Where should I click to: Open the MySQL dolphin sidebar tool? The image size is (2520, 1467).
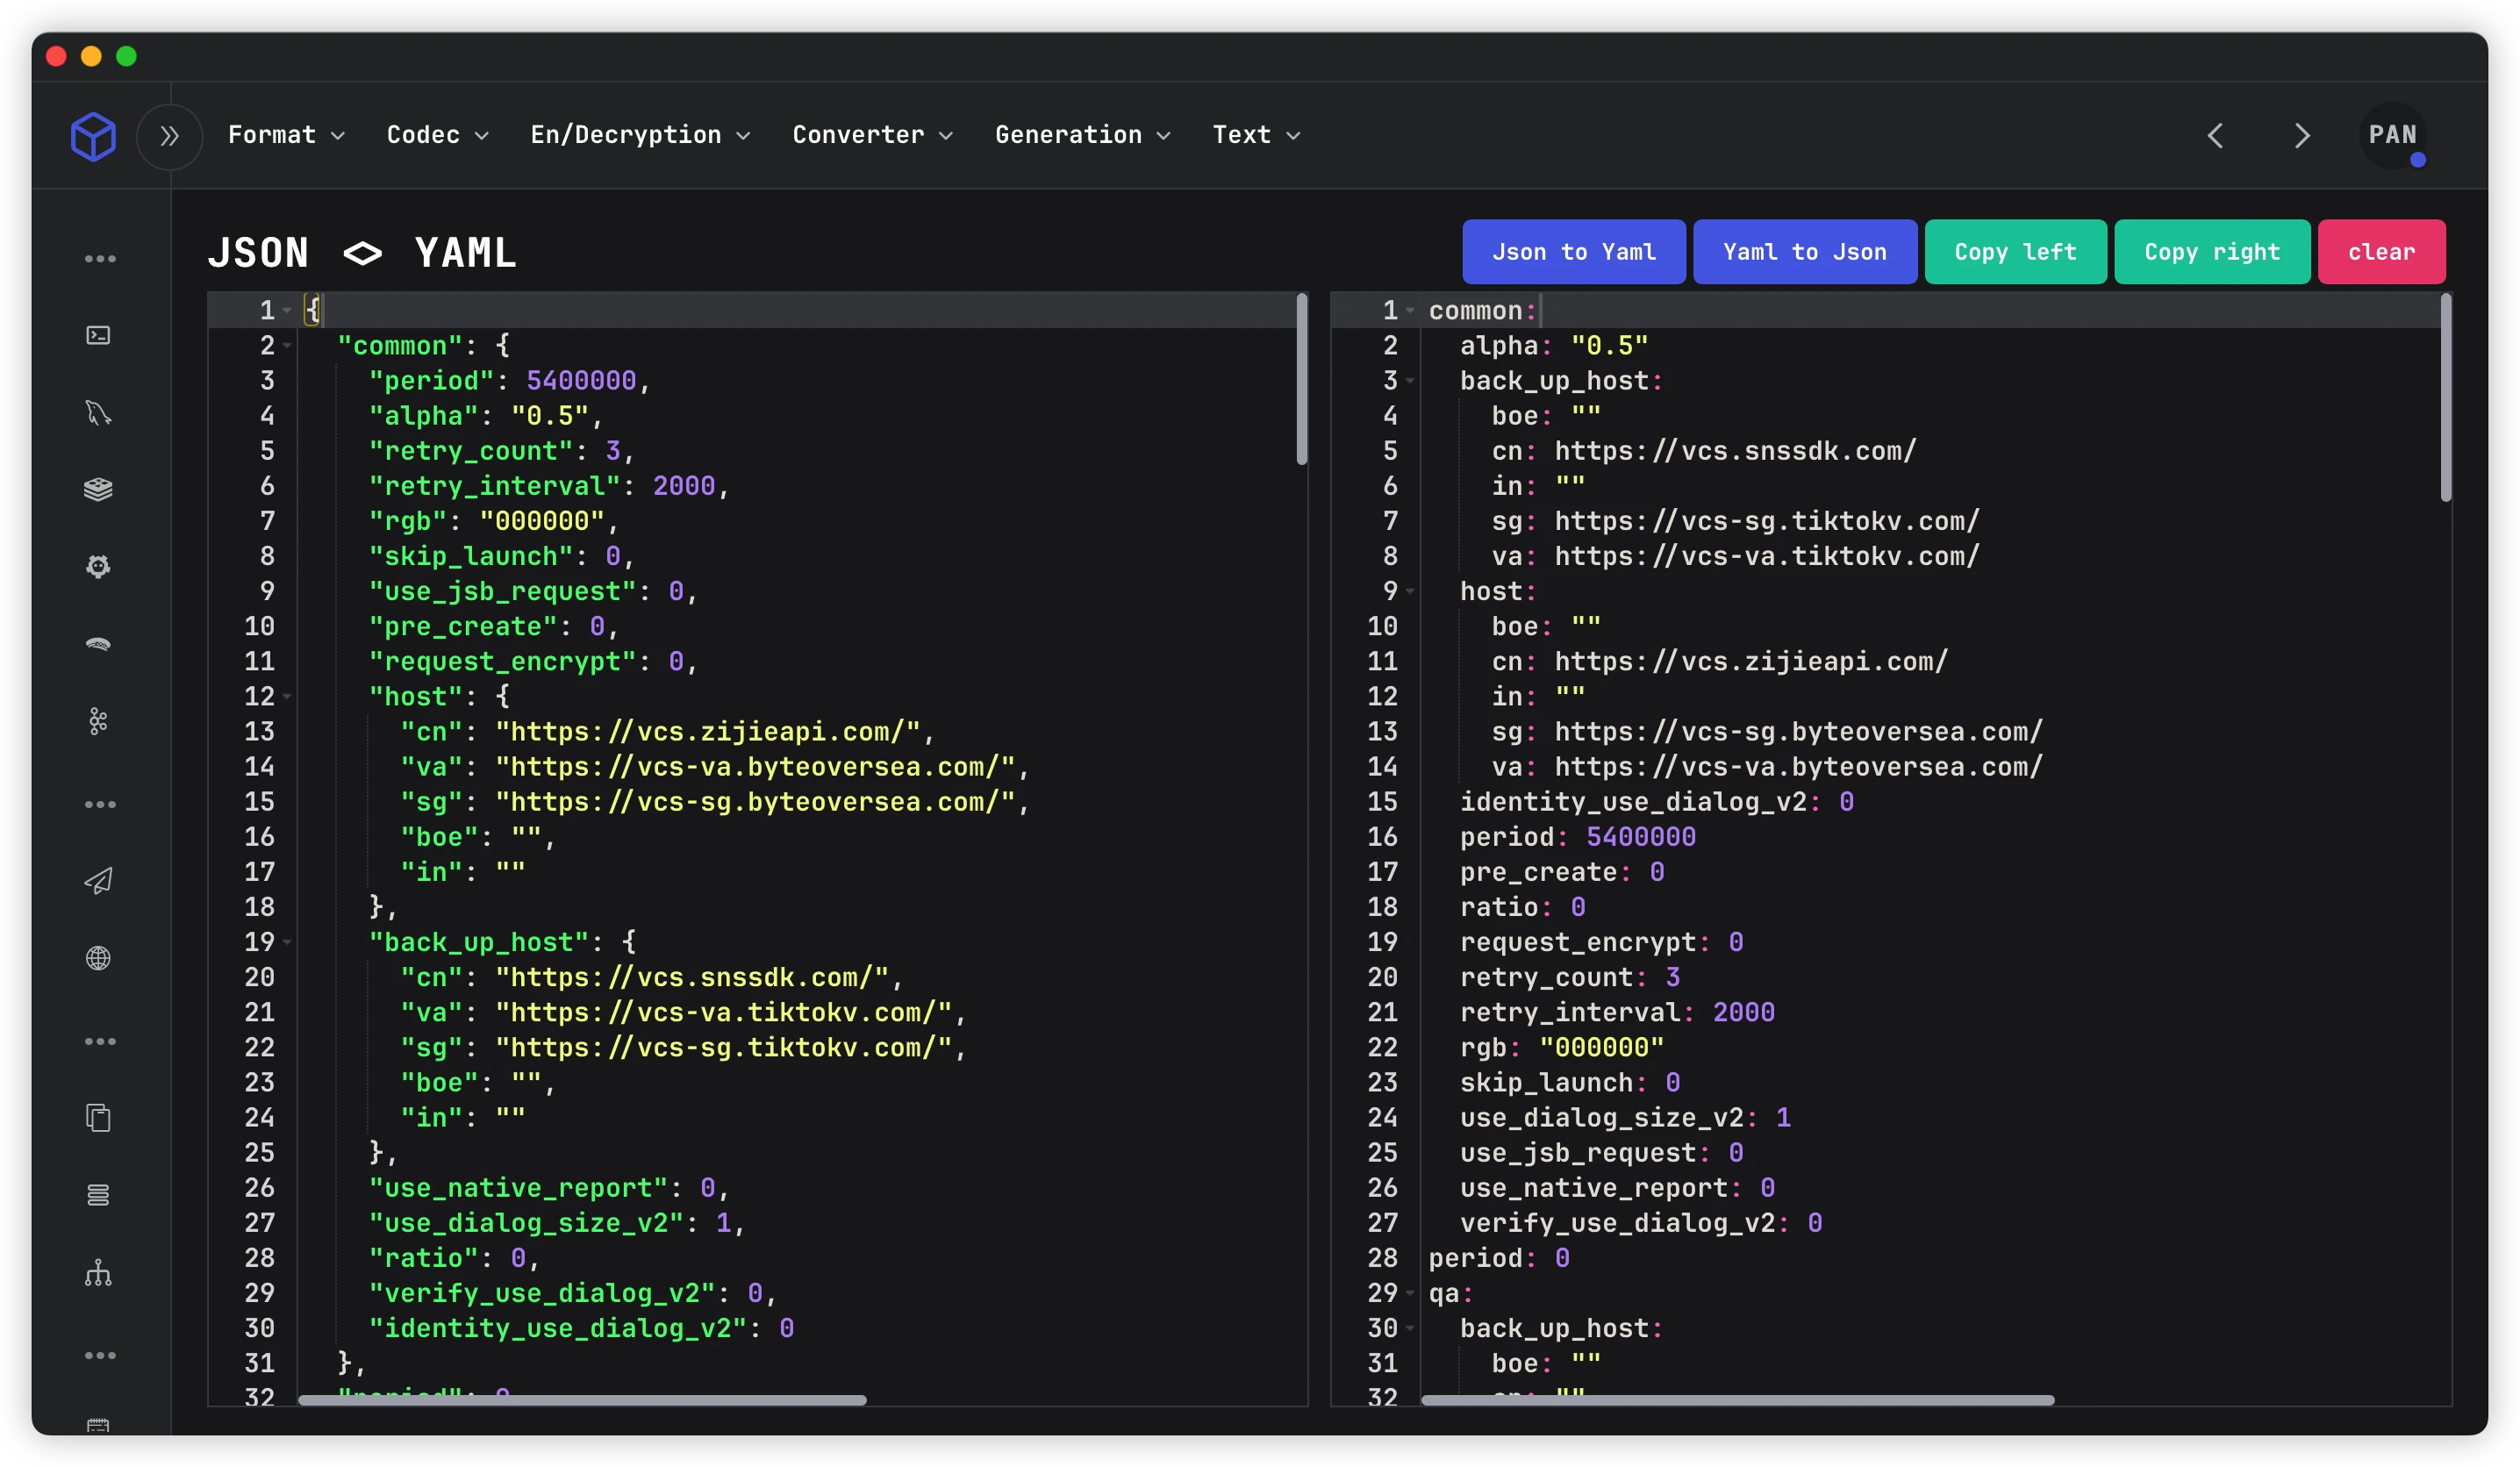click(x=98, y=412)
